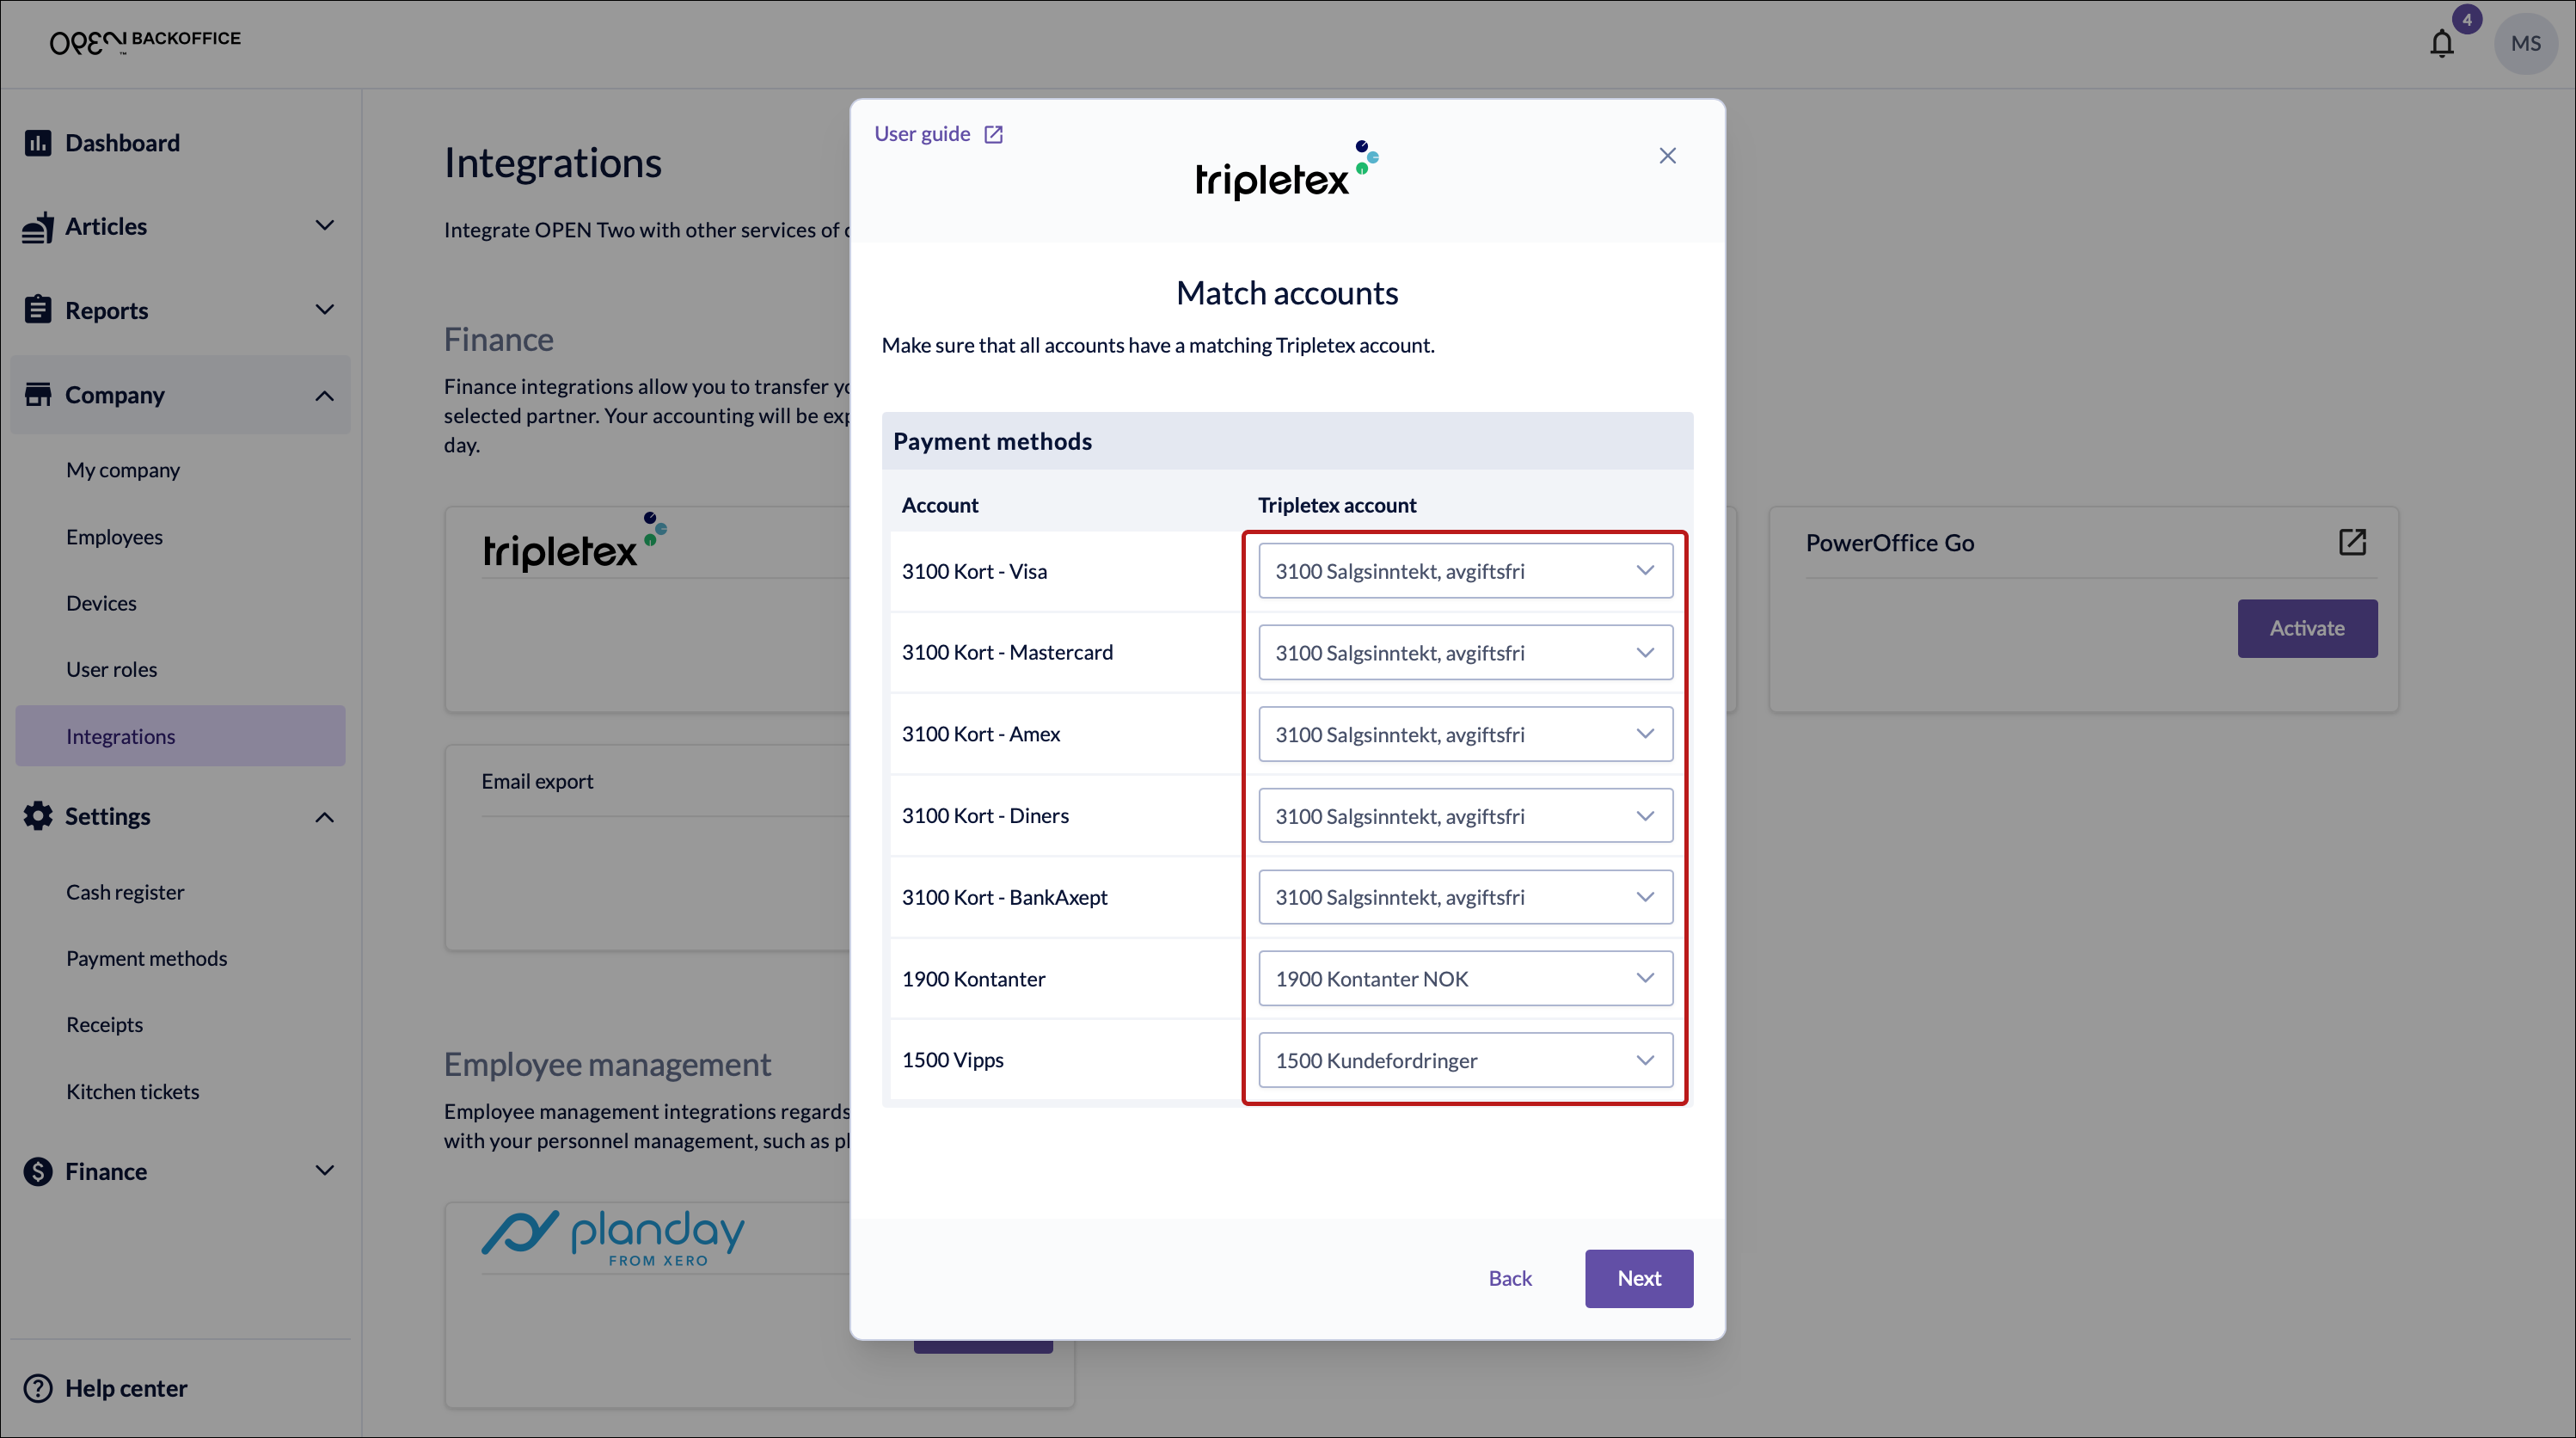Open the MS user avatar menu
Viewport: 2576px width, 1438px height.
point(2525,44)
